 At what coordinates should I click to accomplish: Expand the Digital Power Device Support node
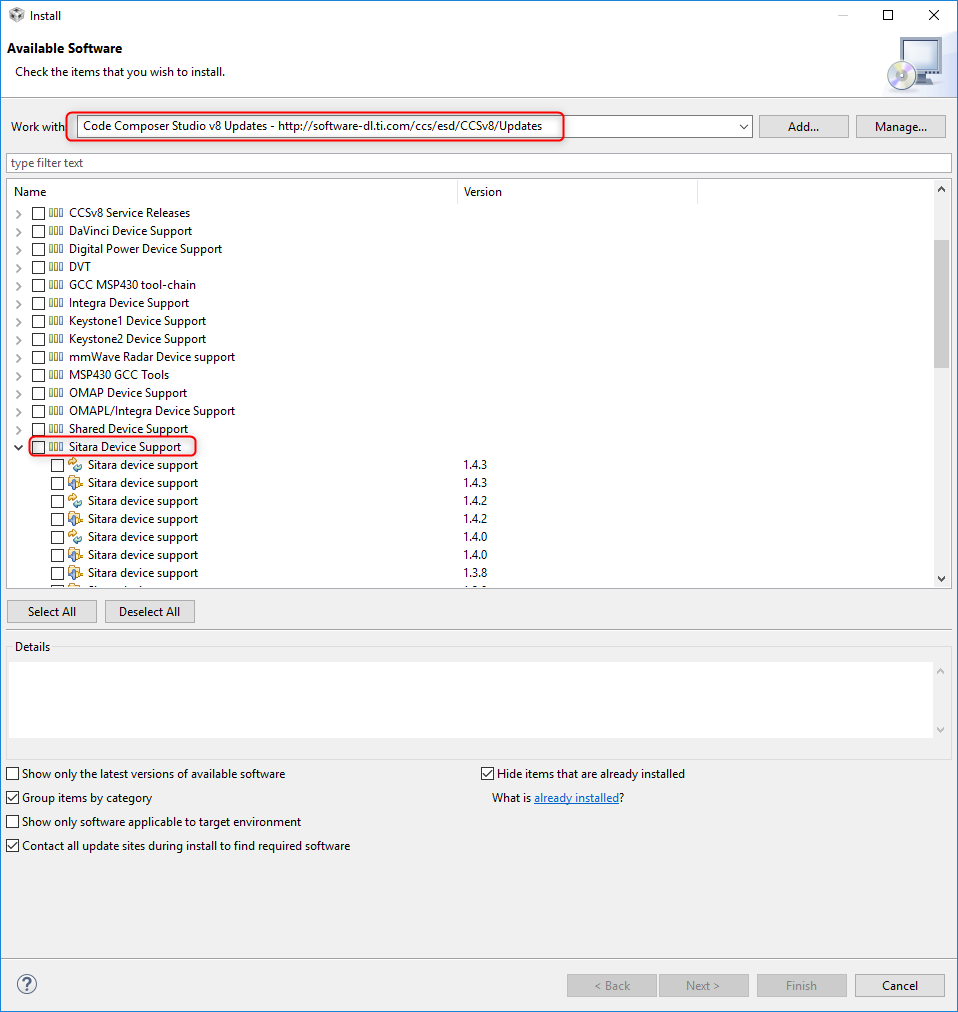[x=19, y=250]
